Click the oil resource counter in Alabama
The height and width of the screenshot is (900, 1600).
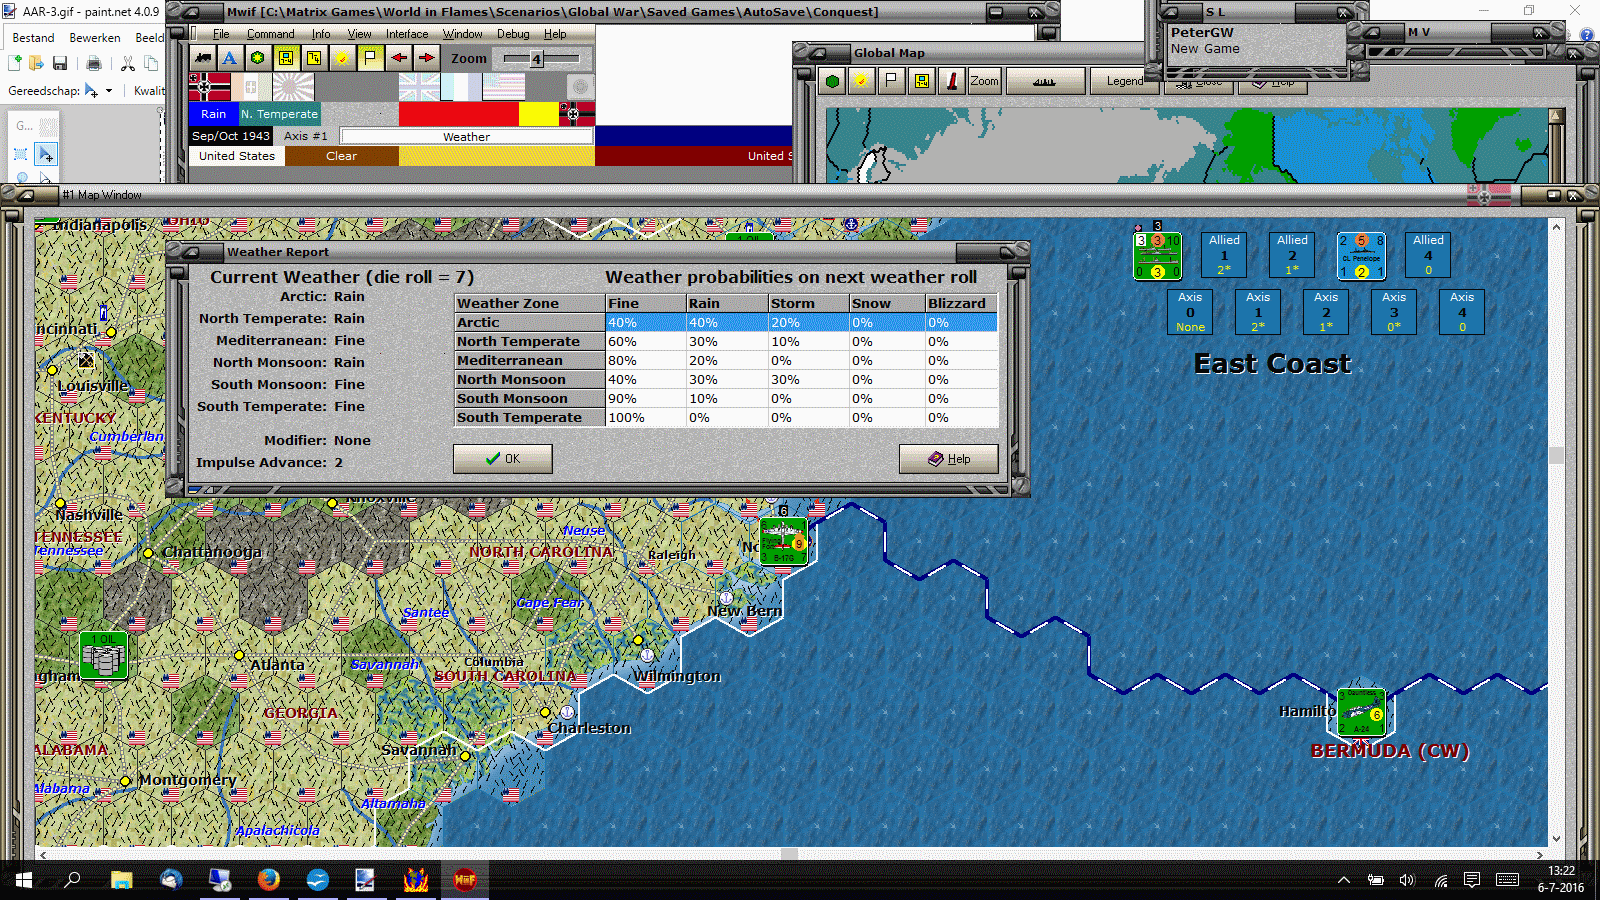coord(103,656)
